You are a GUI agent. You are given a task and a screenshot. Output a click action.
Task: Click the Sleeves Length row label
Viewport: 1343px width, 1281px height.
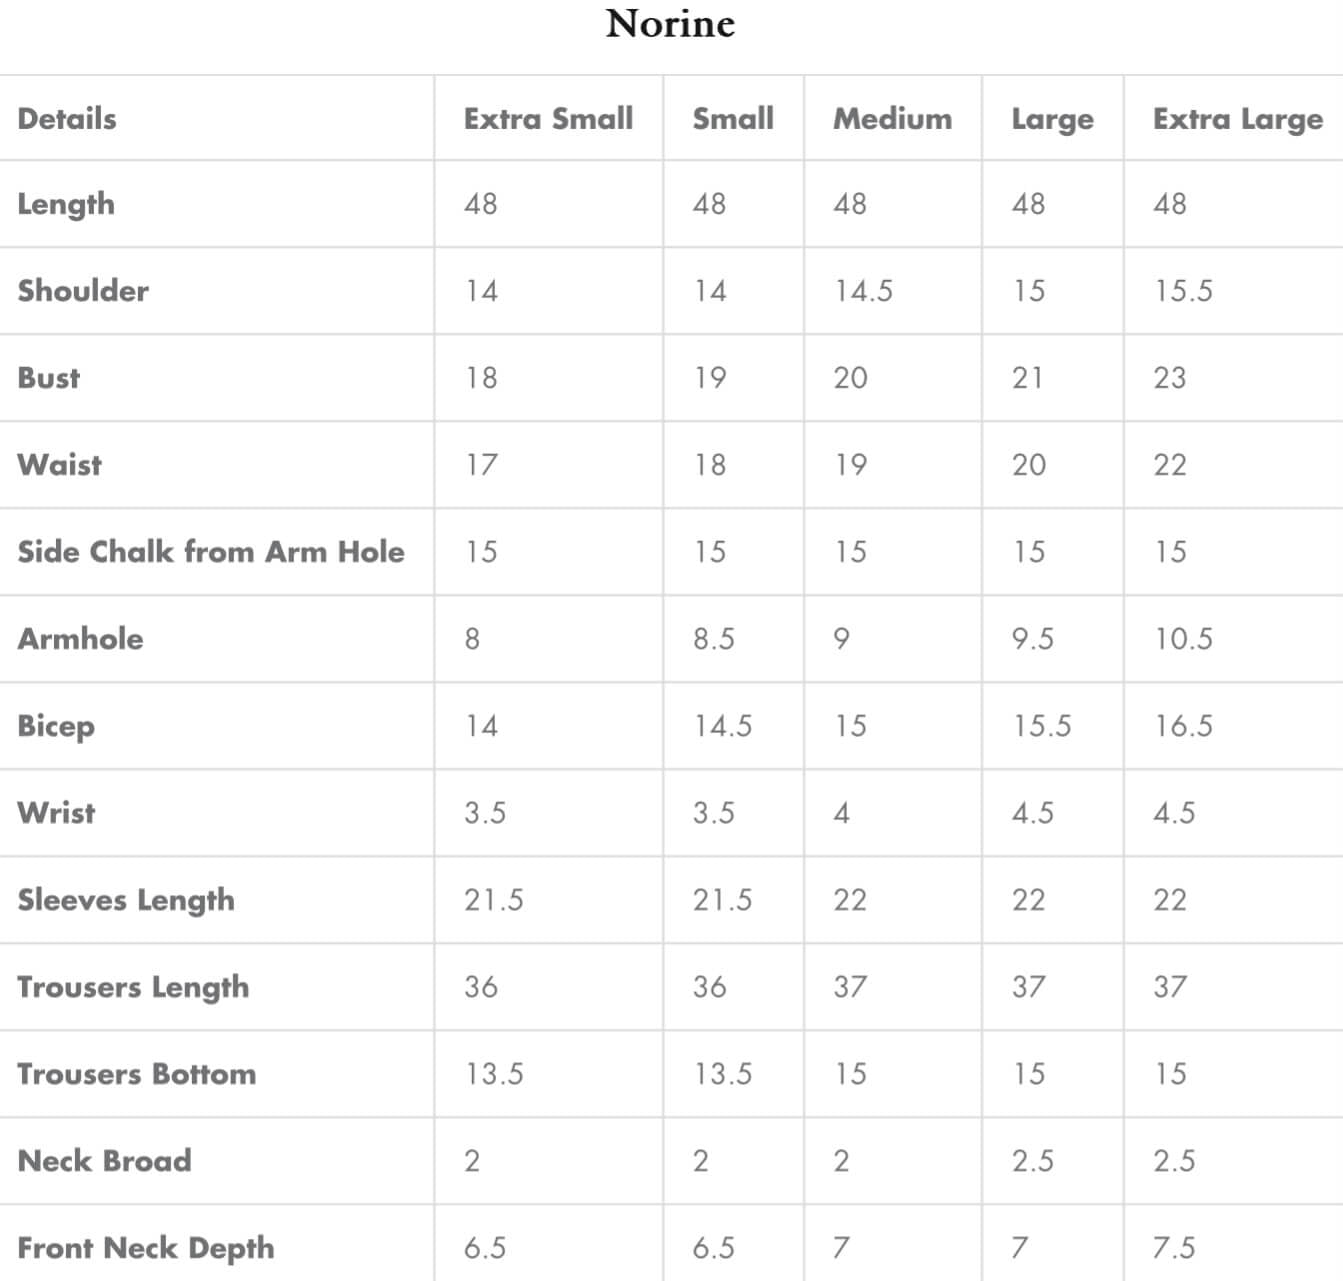point(126,900)
